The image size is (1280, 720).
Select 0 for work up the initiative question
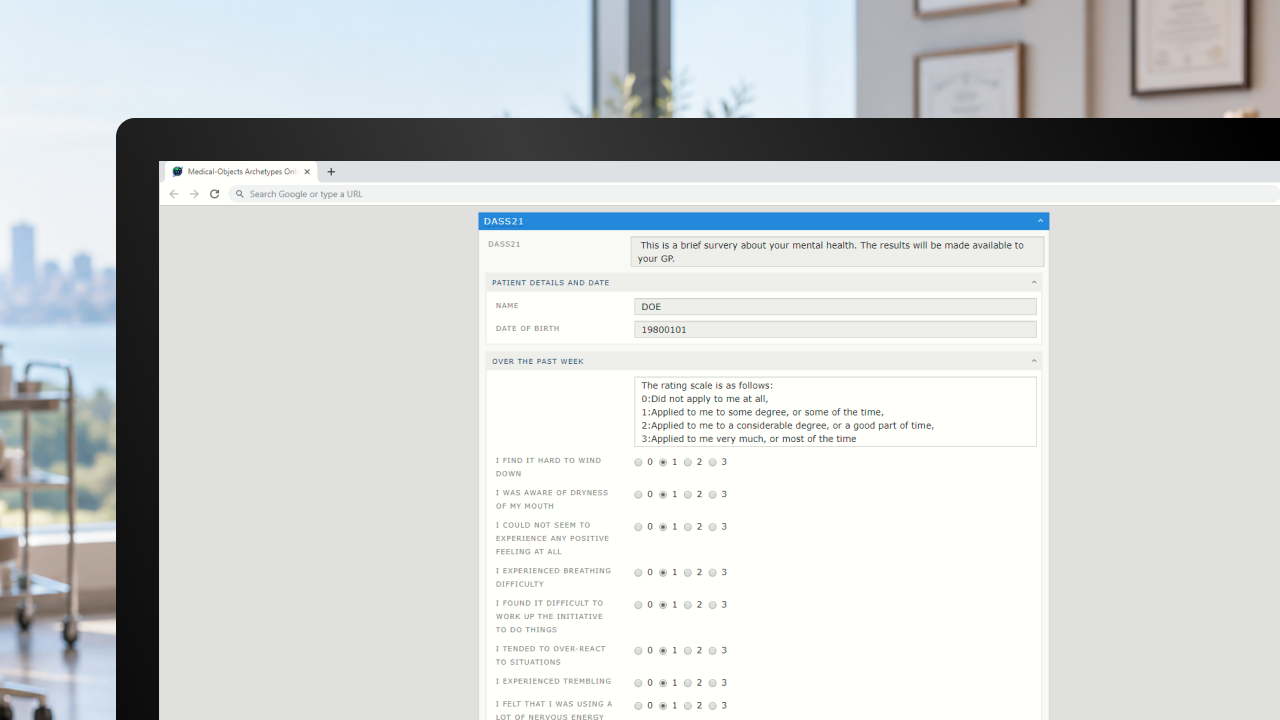click(x=638, y=605)
